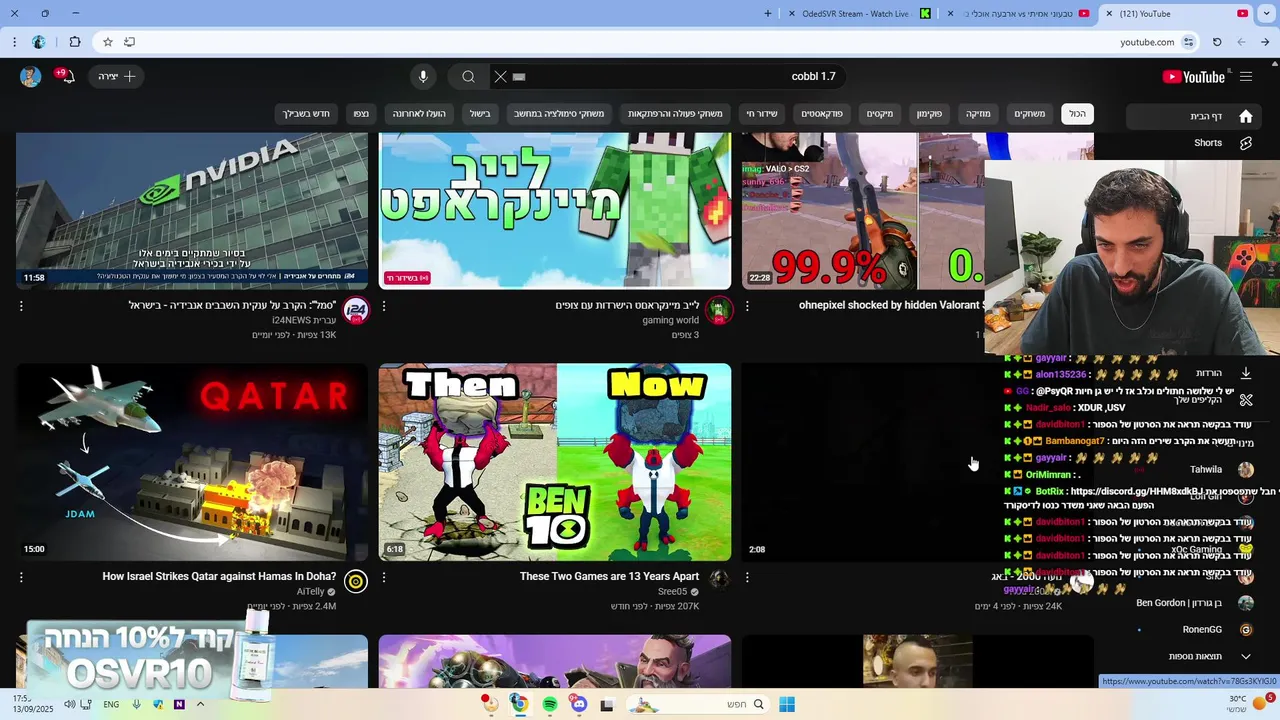This screenshot has height=720, width=1280.
Task: Open Spotify from the taskbar
Action: point(550,705)
